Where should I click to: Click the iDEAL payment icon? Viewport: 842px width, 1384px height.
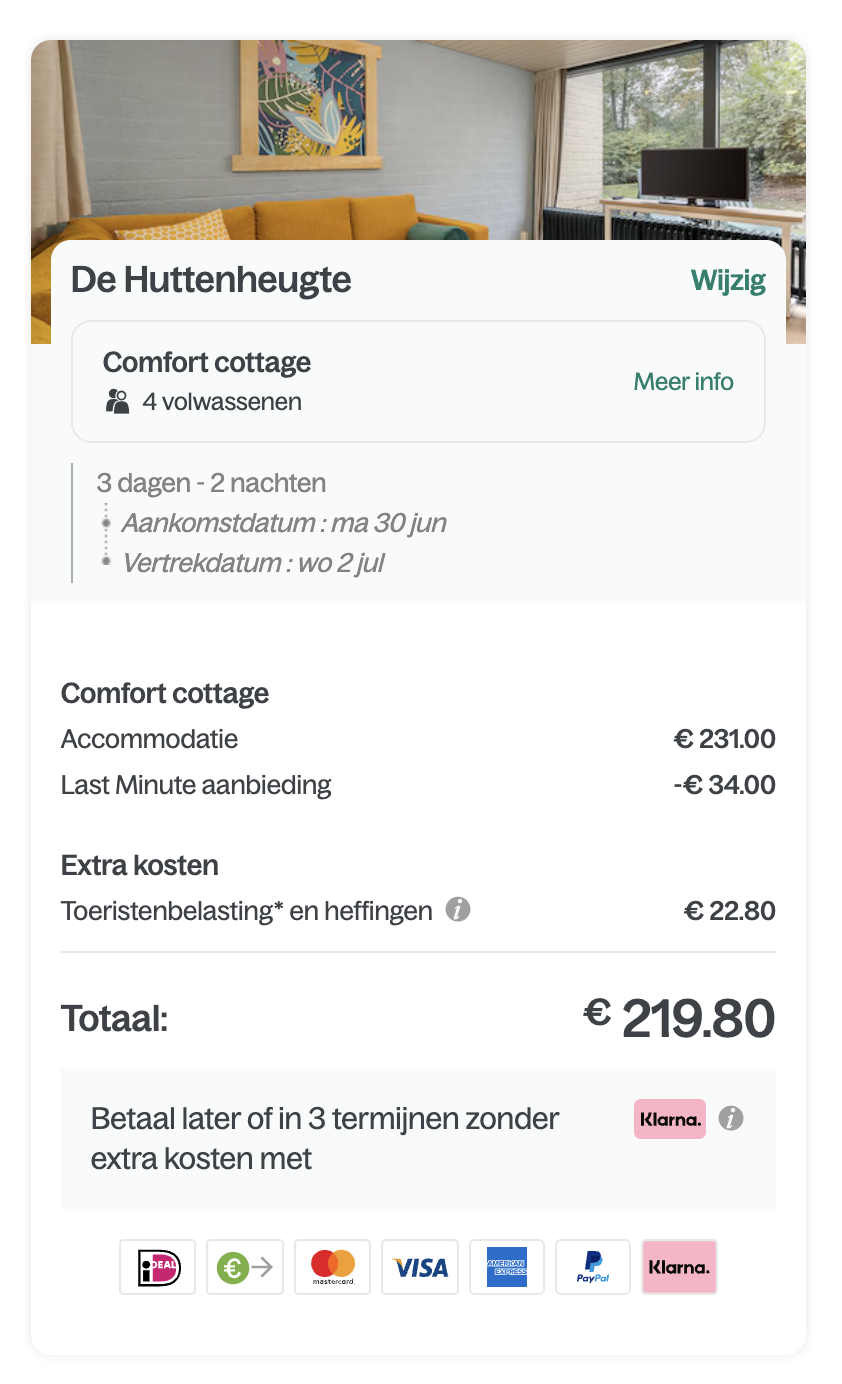point(157,1267)
